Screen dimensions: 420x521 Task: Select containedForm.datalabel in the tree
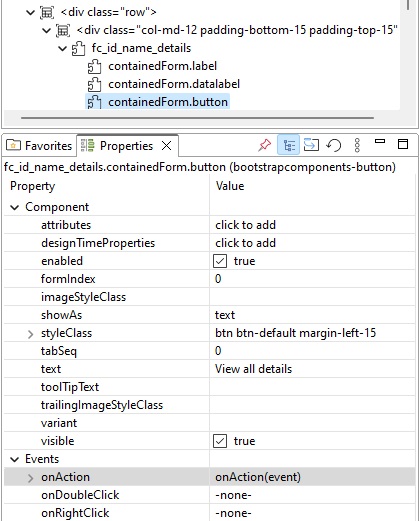point(174,84)
